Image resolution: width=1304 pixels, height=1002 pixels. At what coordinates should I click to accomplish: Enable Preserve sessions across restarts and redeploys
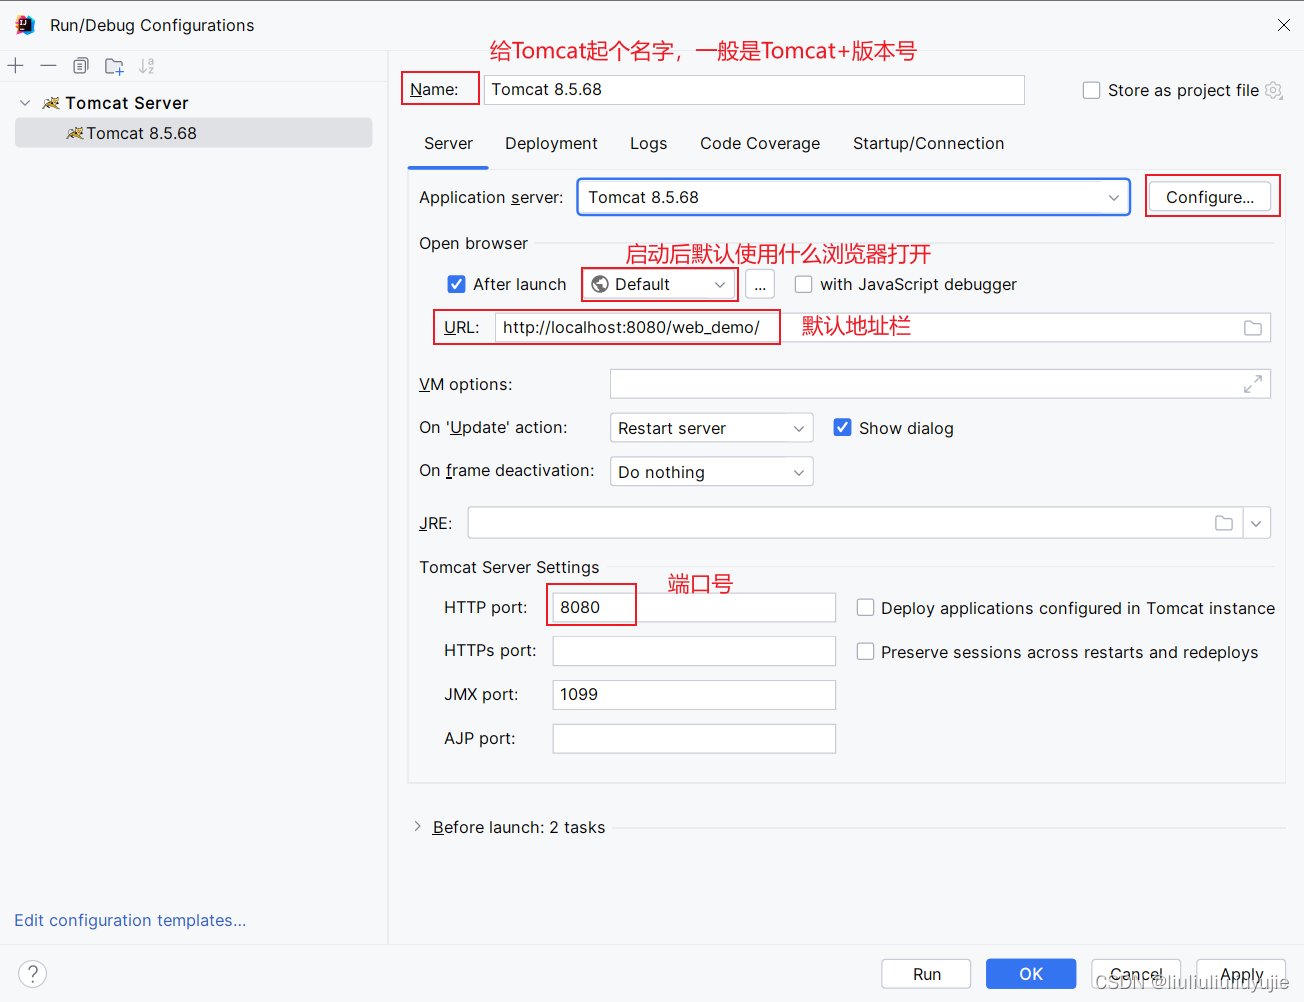point(865,651)
